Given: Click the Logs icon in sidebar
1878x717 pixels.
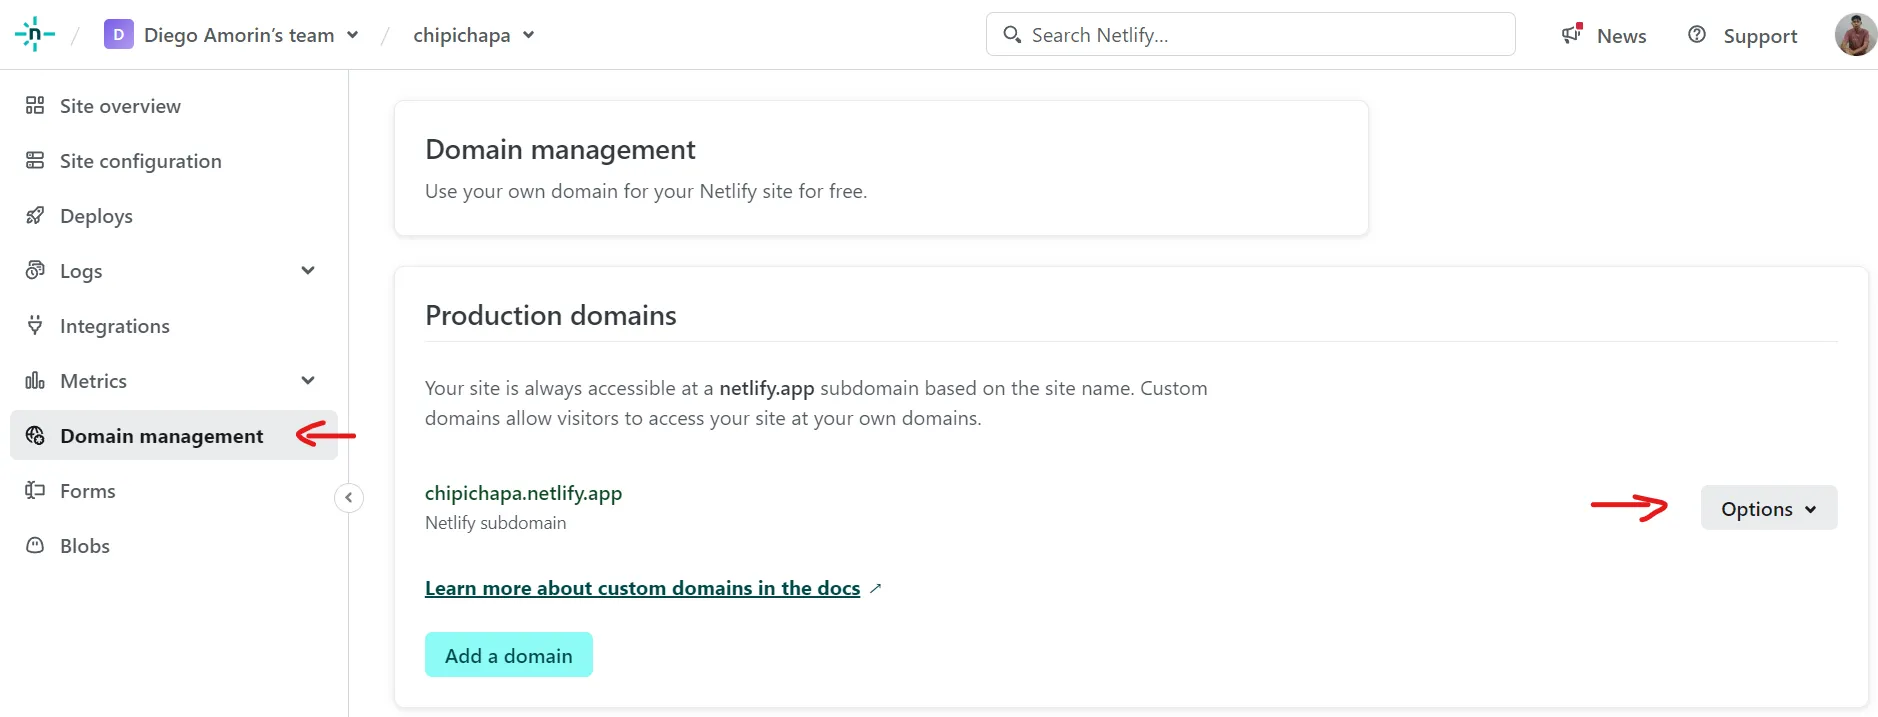Looking at the screenshot, I should point(35,270).
